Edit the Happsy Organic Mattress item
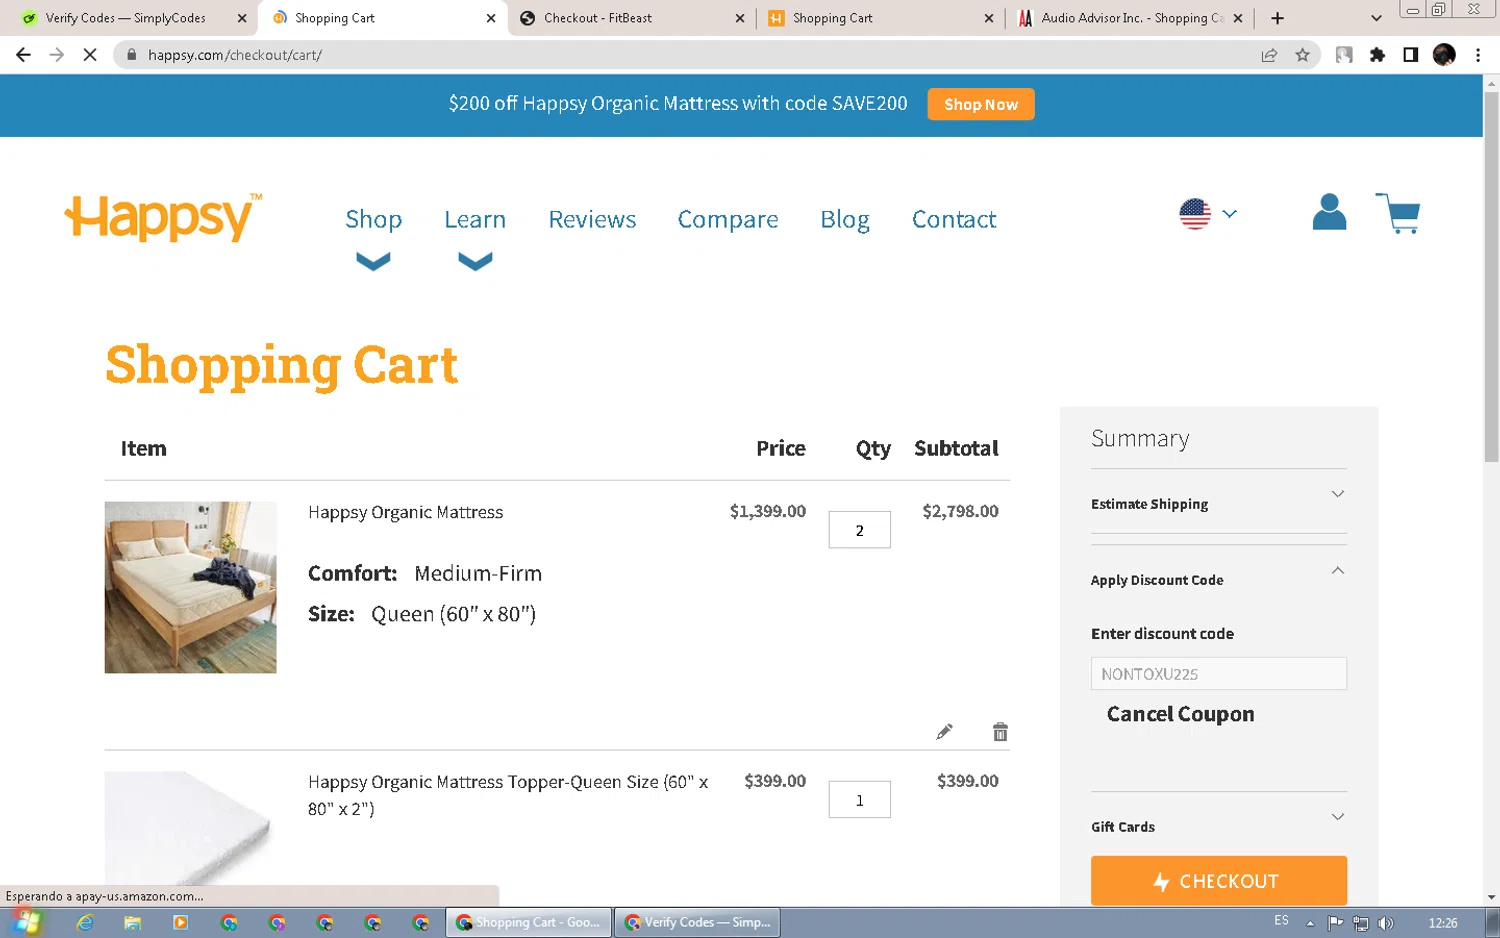This screenshot has width=1500, height=938. (944, 732)
